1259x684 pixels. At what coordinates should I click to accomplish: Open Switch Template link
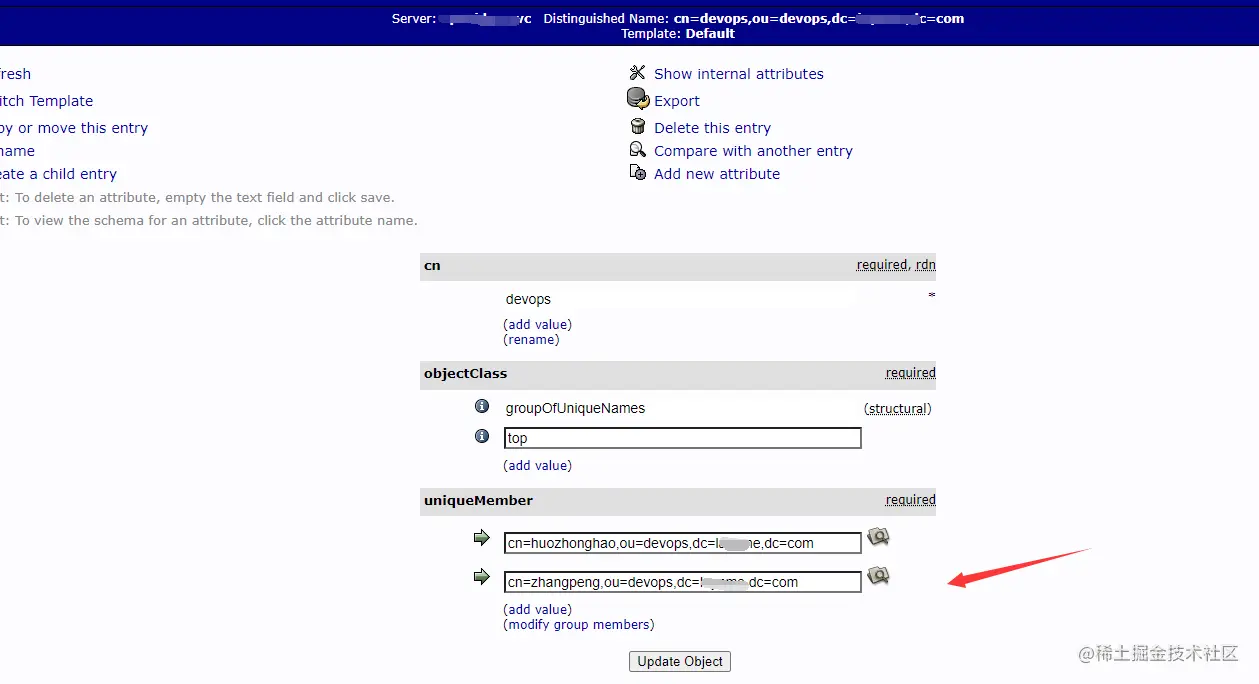[x=46, y=101]
